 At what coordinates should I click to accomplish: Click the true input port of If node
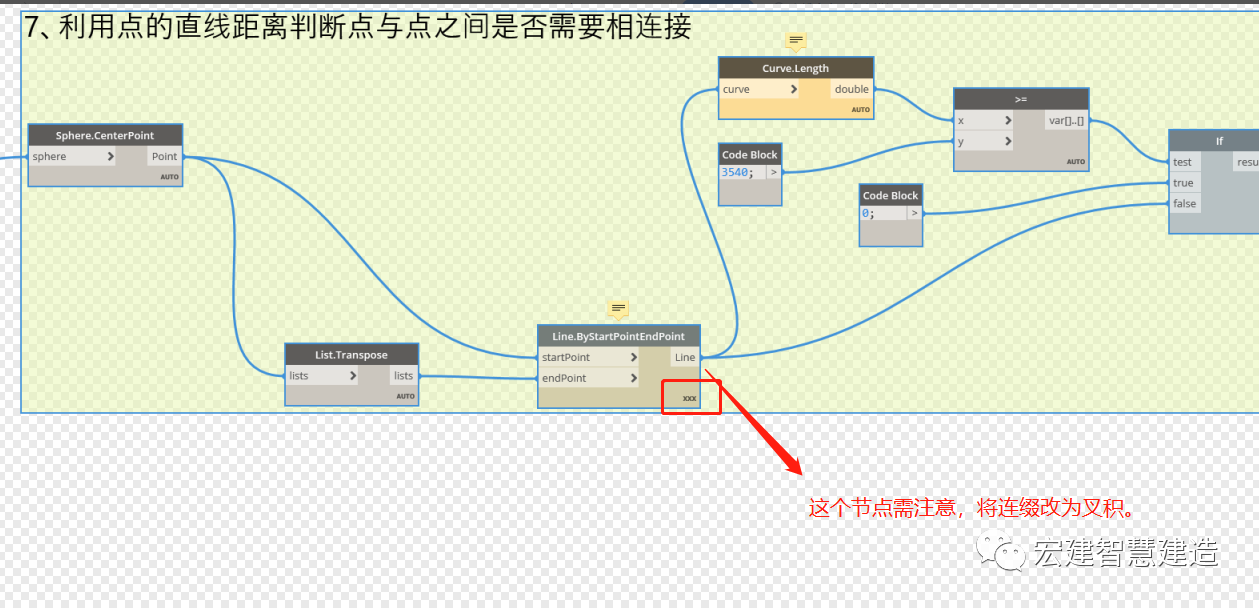1183,183
